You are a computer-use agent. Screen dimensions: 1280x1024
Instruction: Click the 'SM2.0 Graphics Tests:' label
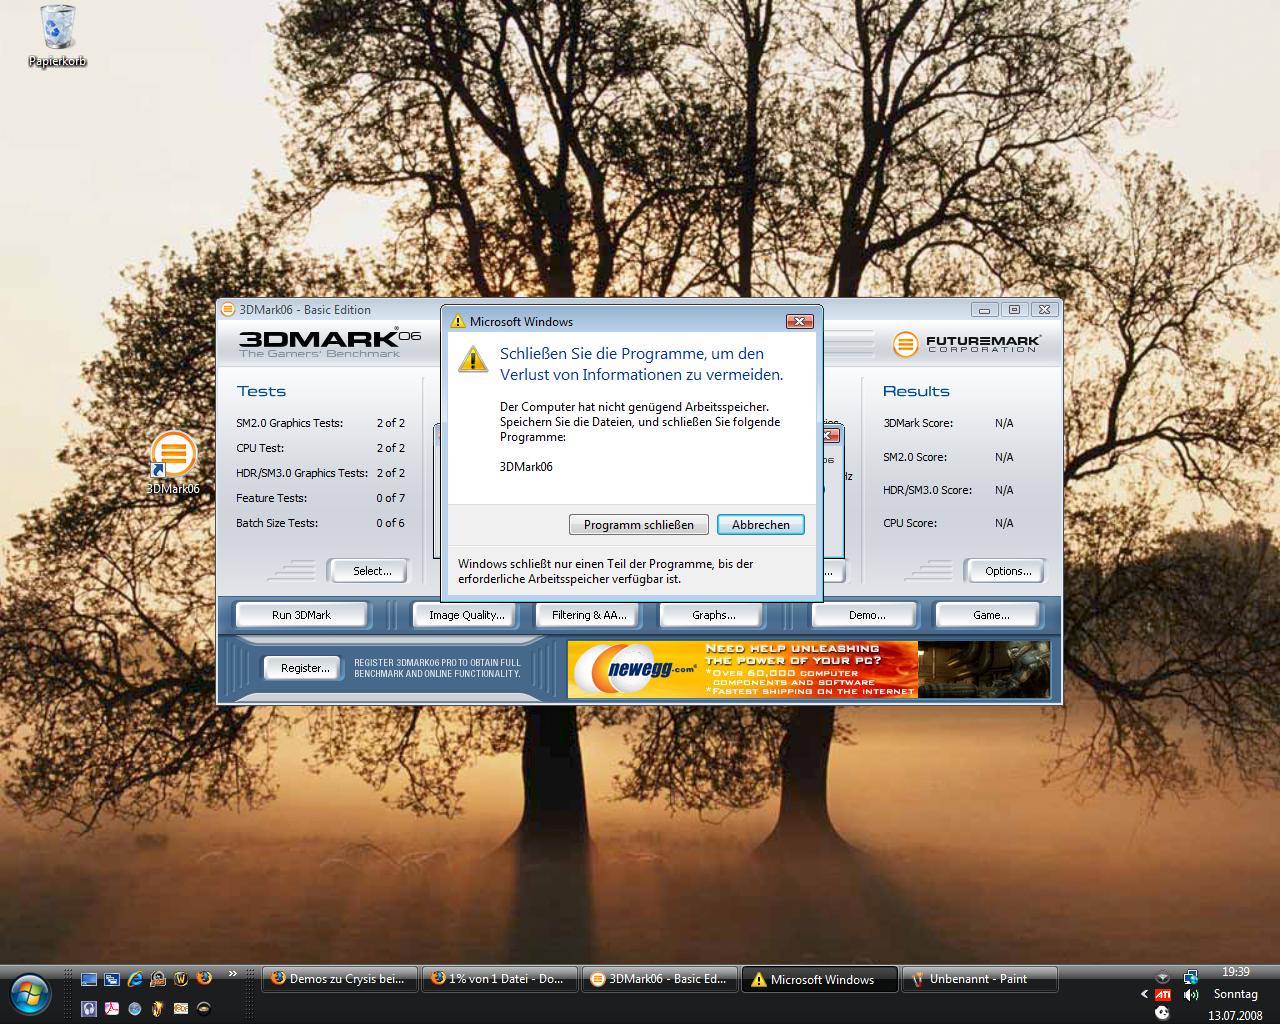289,423
